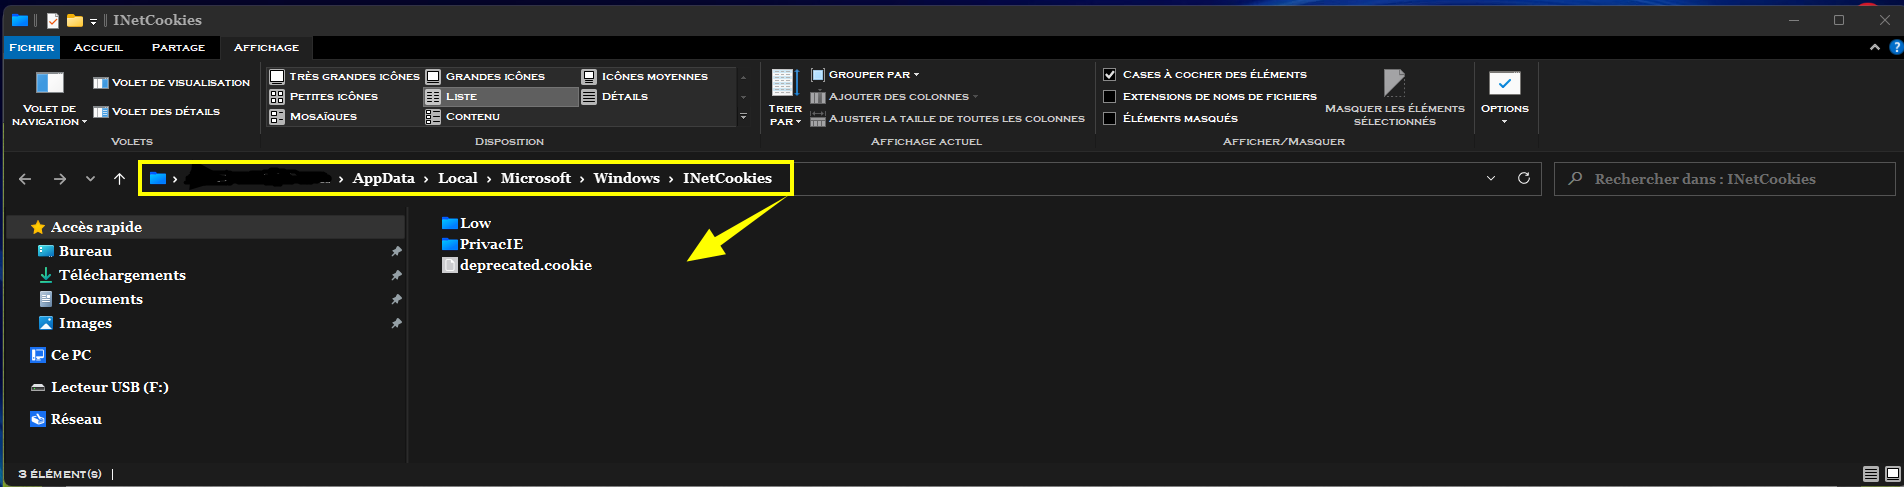This screenshot has height=487, width=1904.
Task: Click Masquer les éléments sélectionnés
Action: [x=1394, y=98]
